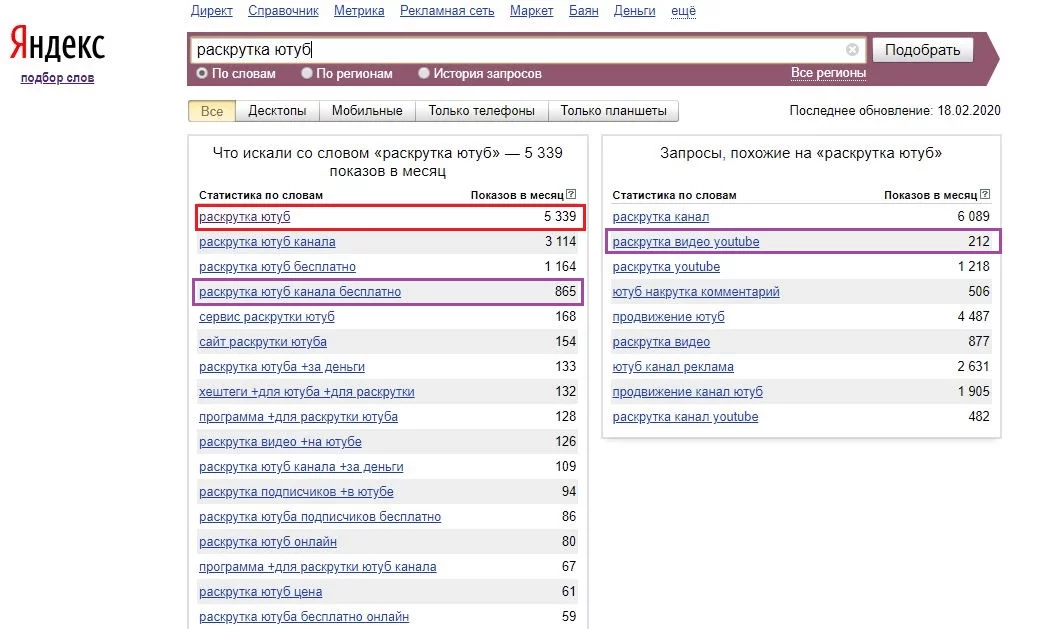Open the раскрутка видео youtube link
The image size is (1053, 629).
[x=686, y=242]
